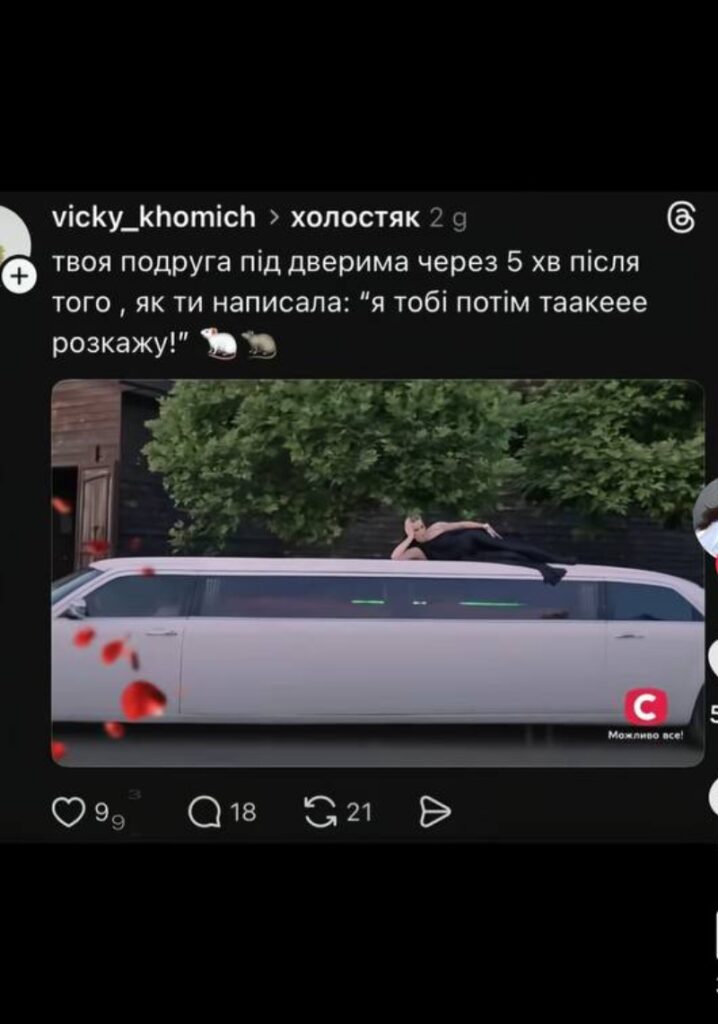Open comments via the speech bubble icon
718x1024 pixels.
204,812
